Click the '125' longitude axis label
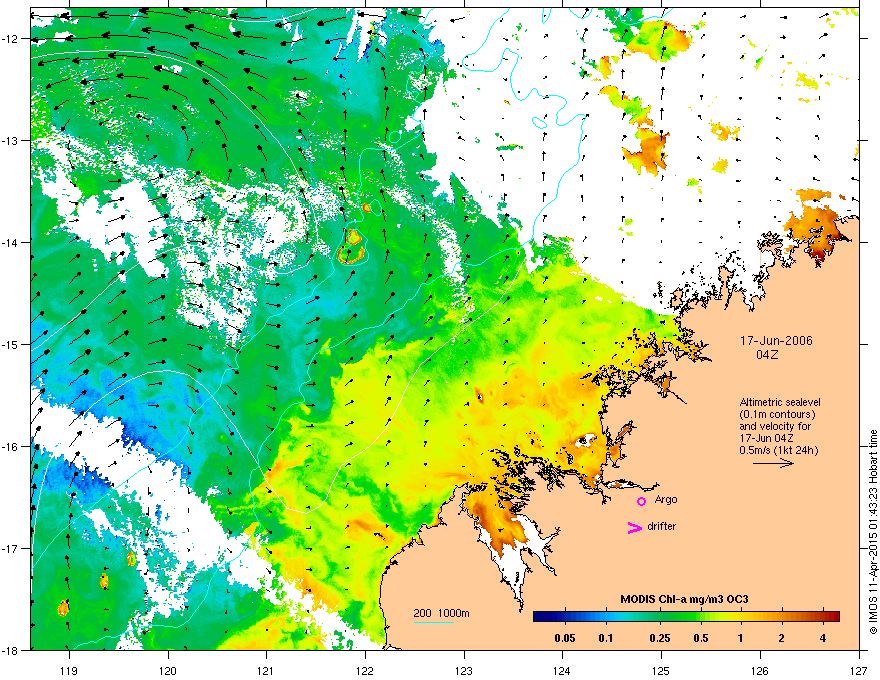 [661, 670]
